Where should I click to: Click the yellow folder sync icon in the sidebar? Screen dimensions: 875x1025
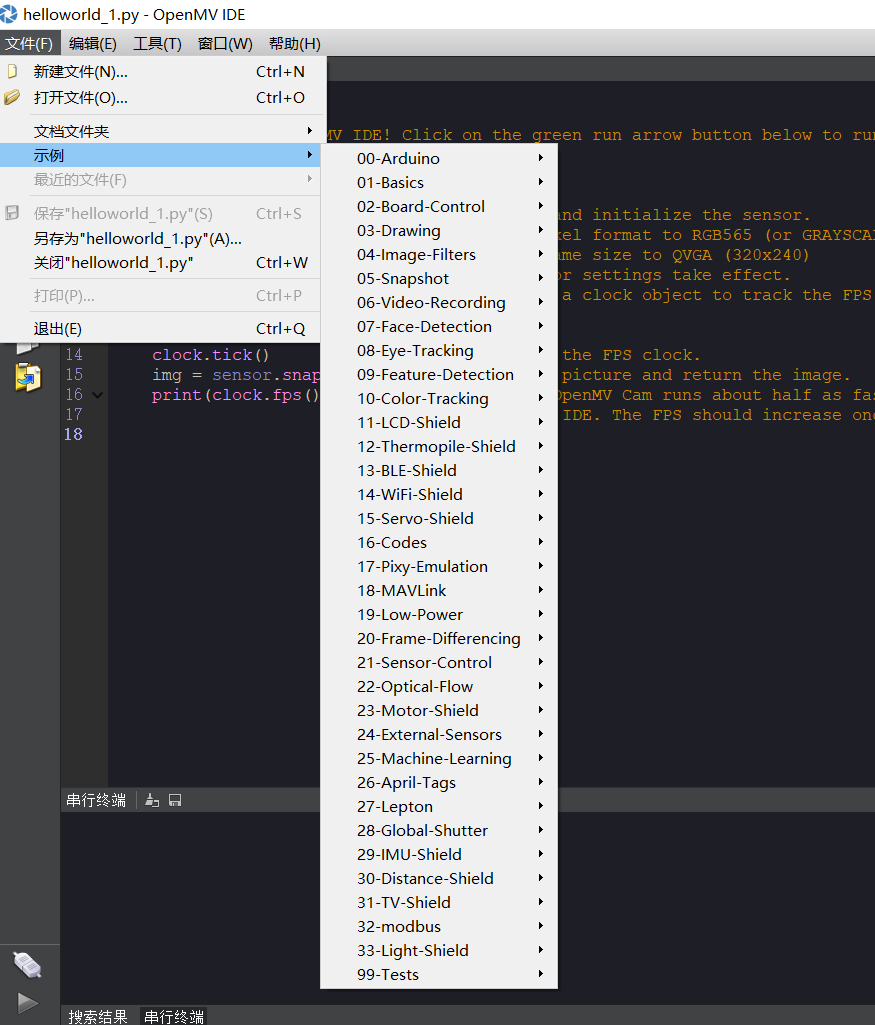pyautogui.click(x=28, y=377)
